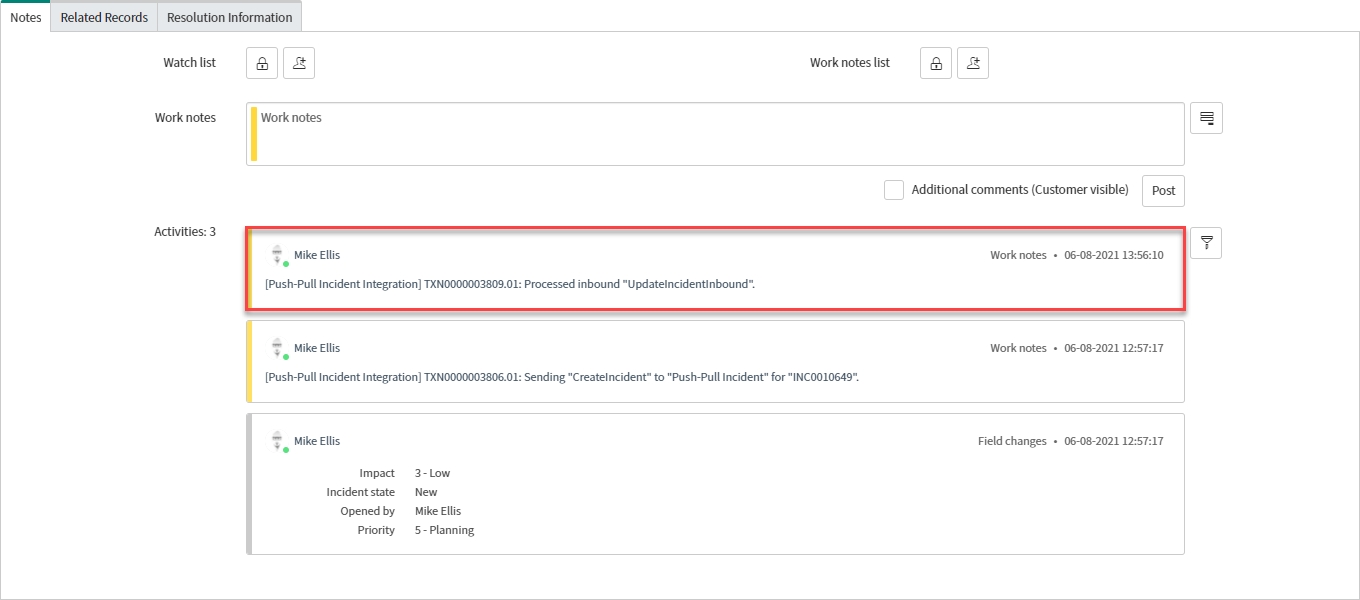This screenshot has width=1360, height=600.
Task: Click the Priority value 5 - Planning
Action: pyautogui.click(x=444, y=530)
